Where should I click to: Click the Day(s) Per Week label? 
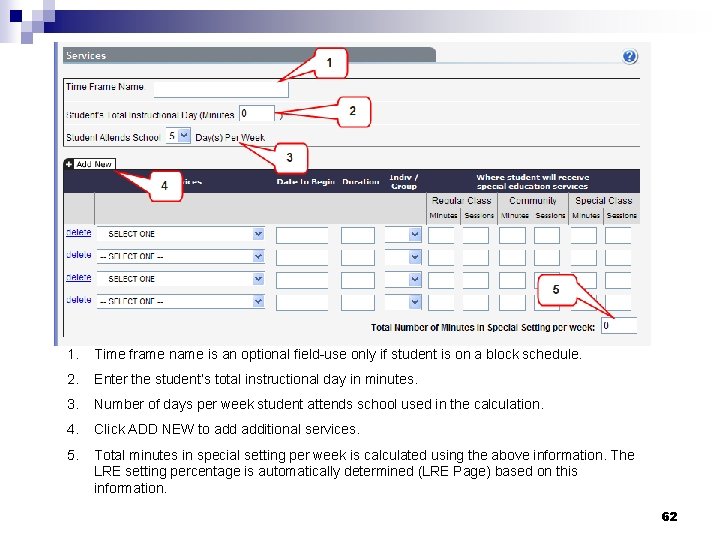coord(230,137)
